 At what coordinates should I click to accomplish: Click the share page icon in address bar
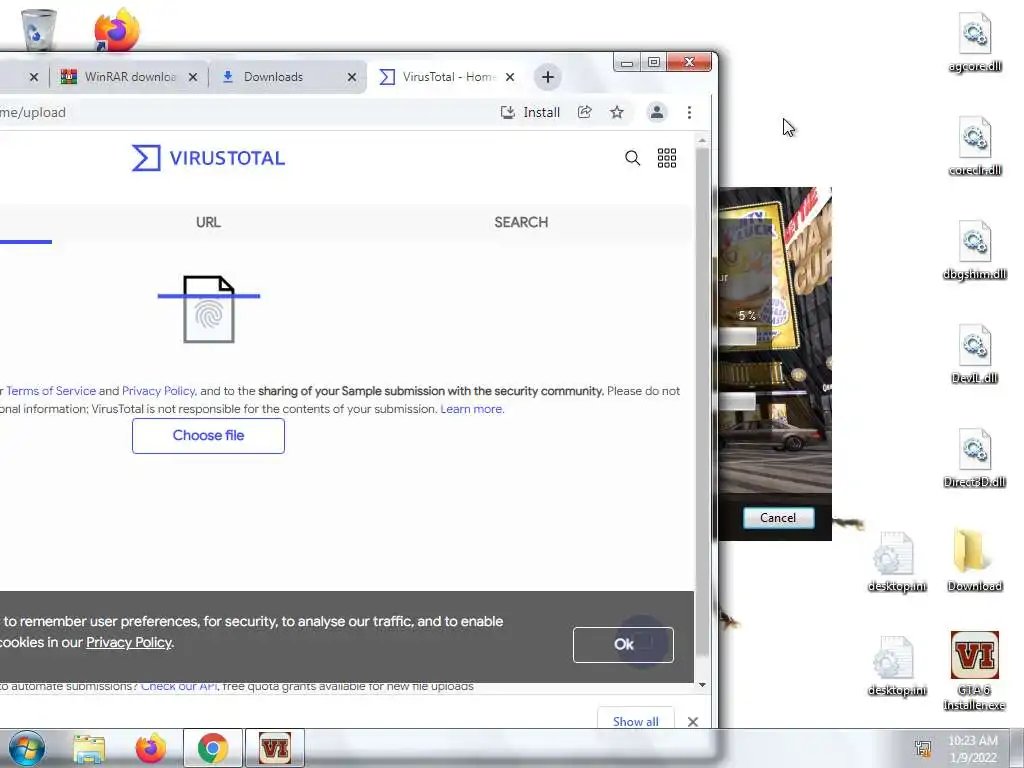[x=584, y=112]
